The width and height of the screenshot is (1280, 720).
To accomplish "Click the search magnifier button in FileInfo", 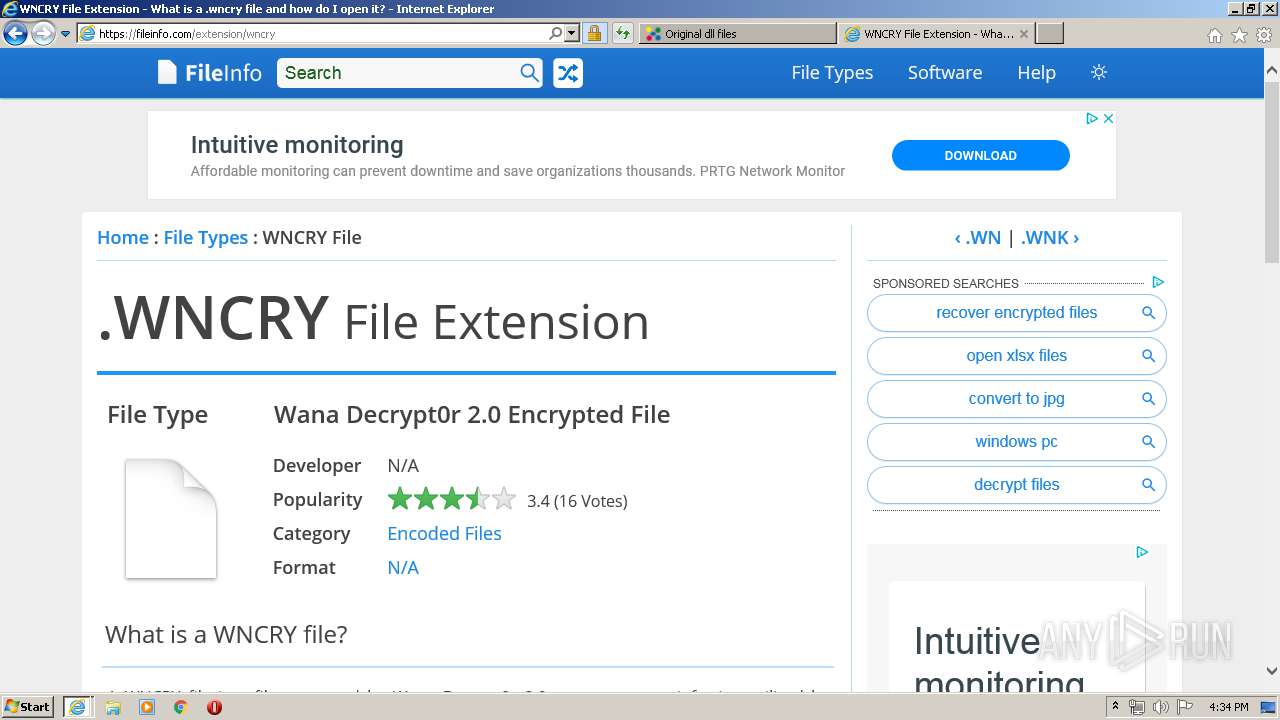I will [530, 73].
